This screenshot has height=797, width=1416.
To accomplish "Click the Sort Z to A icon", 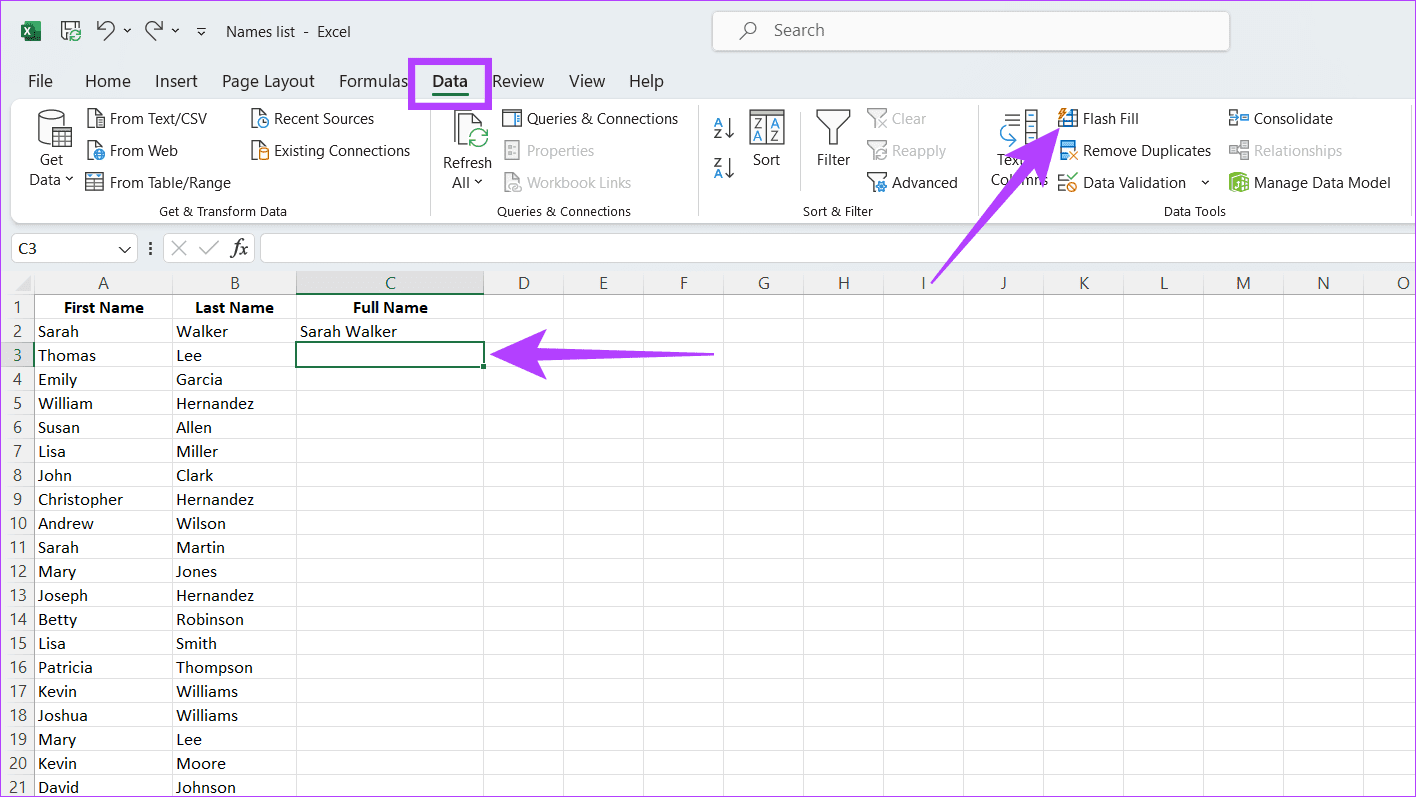I will [x=724, y=167].
